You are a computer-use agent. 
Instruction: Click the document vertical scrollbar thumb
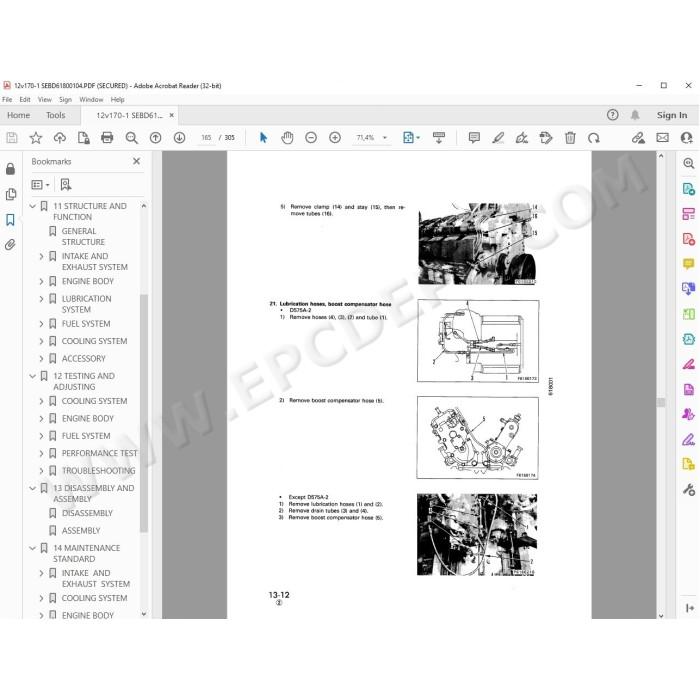tap(661, 402)
